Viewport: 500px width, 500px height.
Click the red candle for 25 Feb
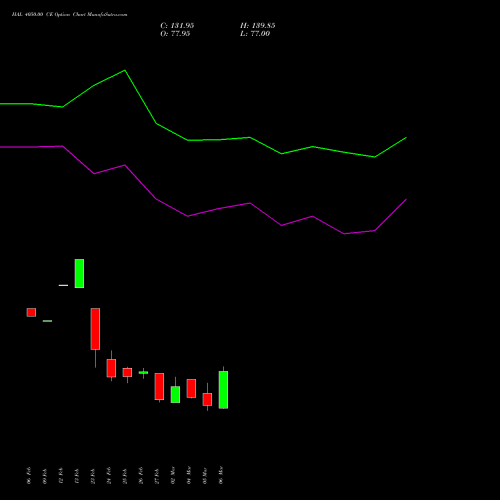pos(127,372)
